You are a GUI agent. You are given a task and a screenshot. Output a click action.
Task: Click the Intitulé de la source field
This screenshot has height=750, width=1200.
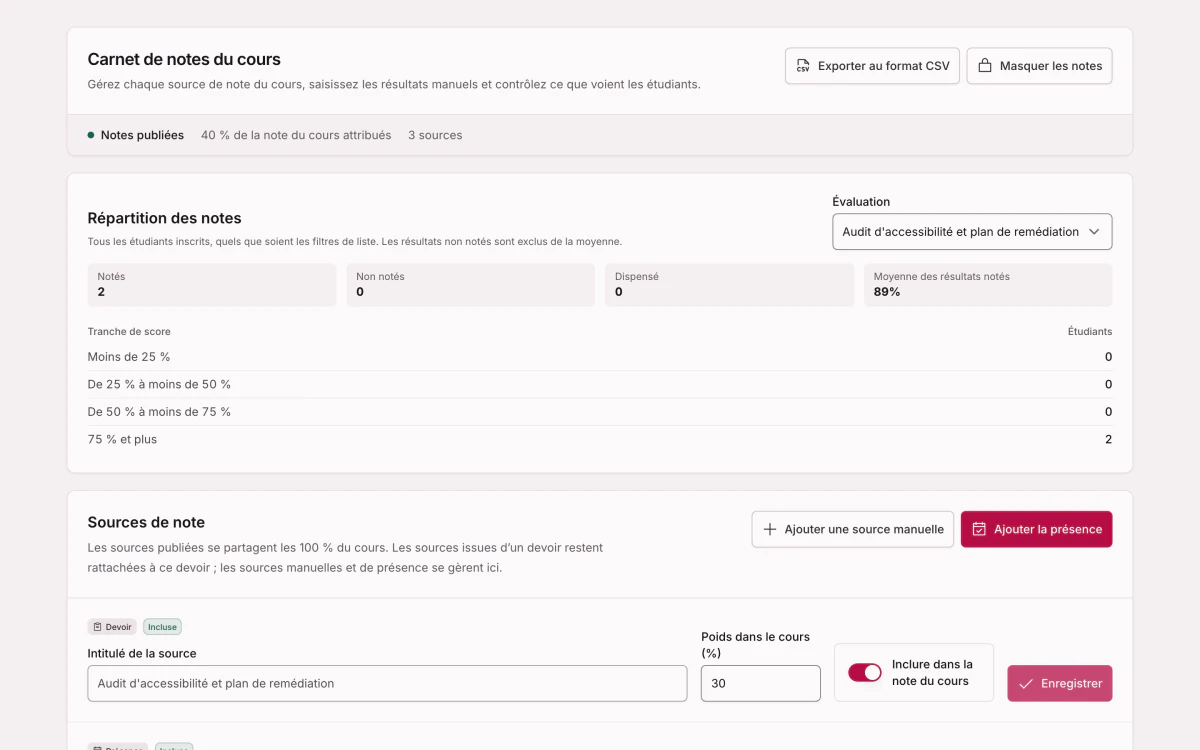[x=387, y=684]
